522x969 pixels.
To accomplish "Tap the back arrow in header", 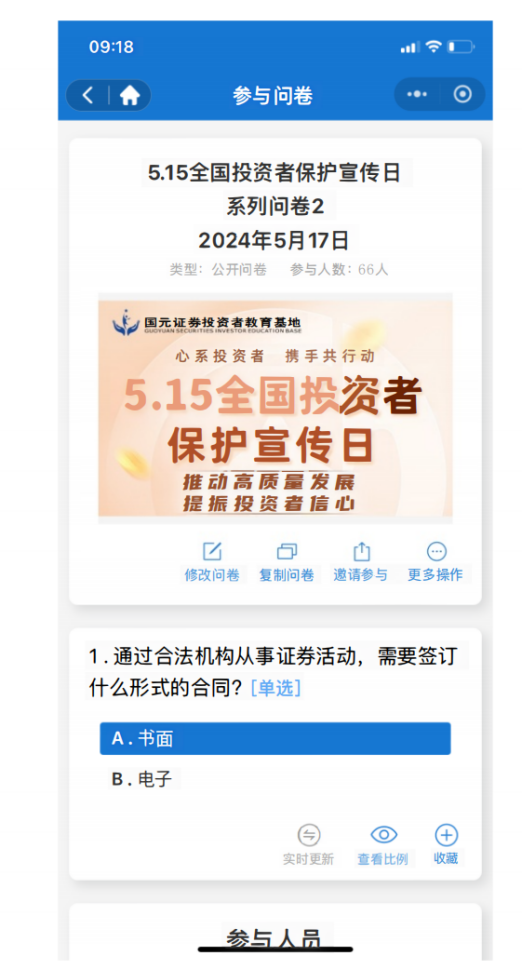I will [x=88, y=95].
